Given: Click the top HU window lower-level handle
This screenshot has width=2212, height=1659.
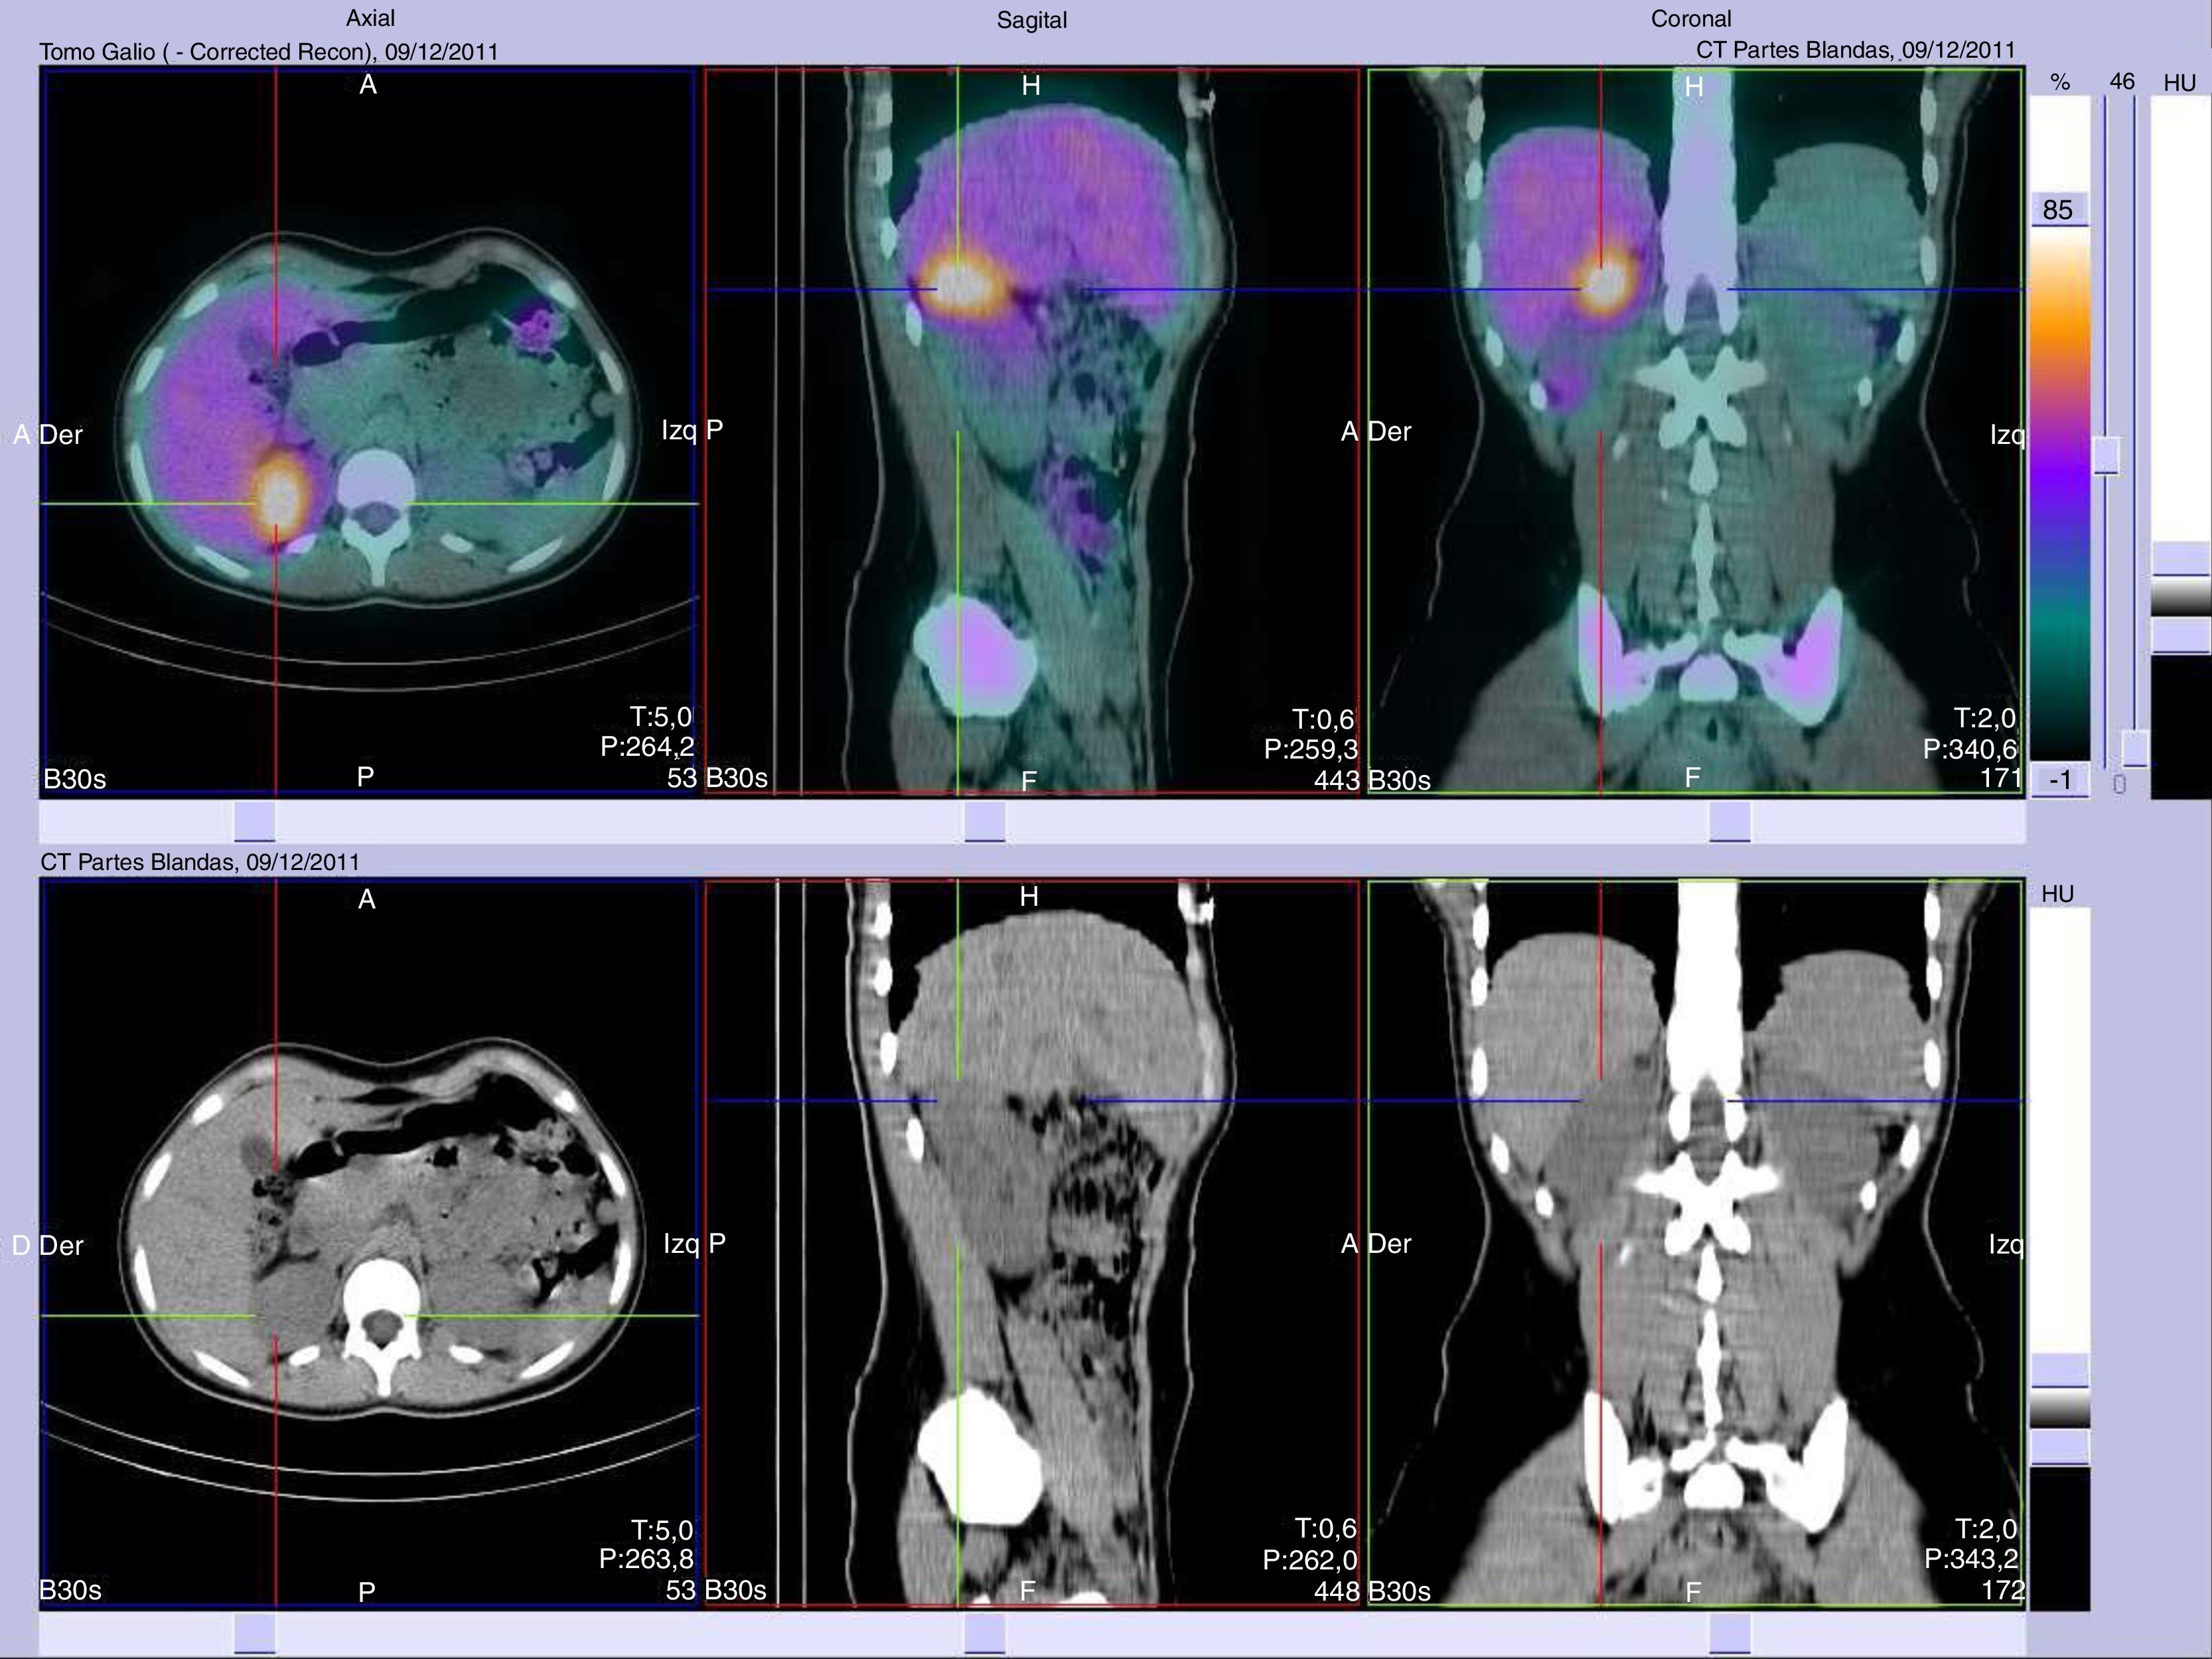Looking at the screenshot, I should tap(2180, 635).
